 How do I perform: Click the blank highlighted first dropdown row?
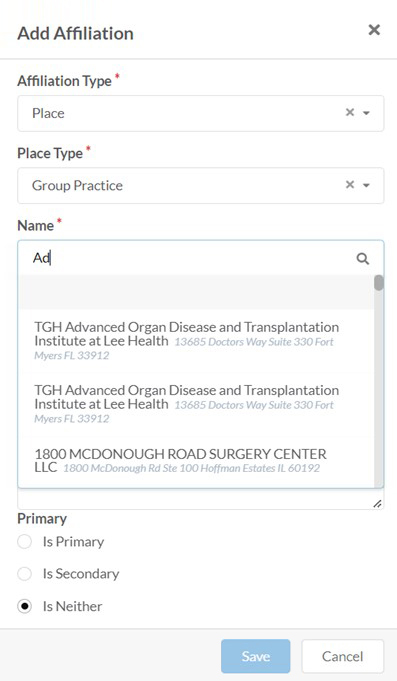tap(196, 292)
